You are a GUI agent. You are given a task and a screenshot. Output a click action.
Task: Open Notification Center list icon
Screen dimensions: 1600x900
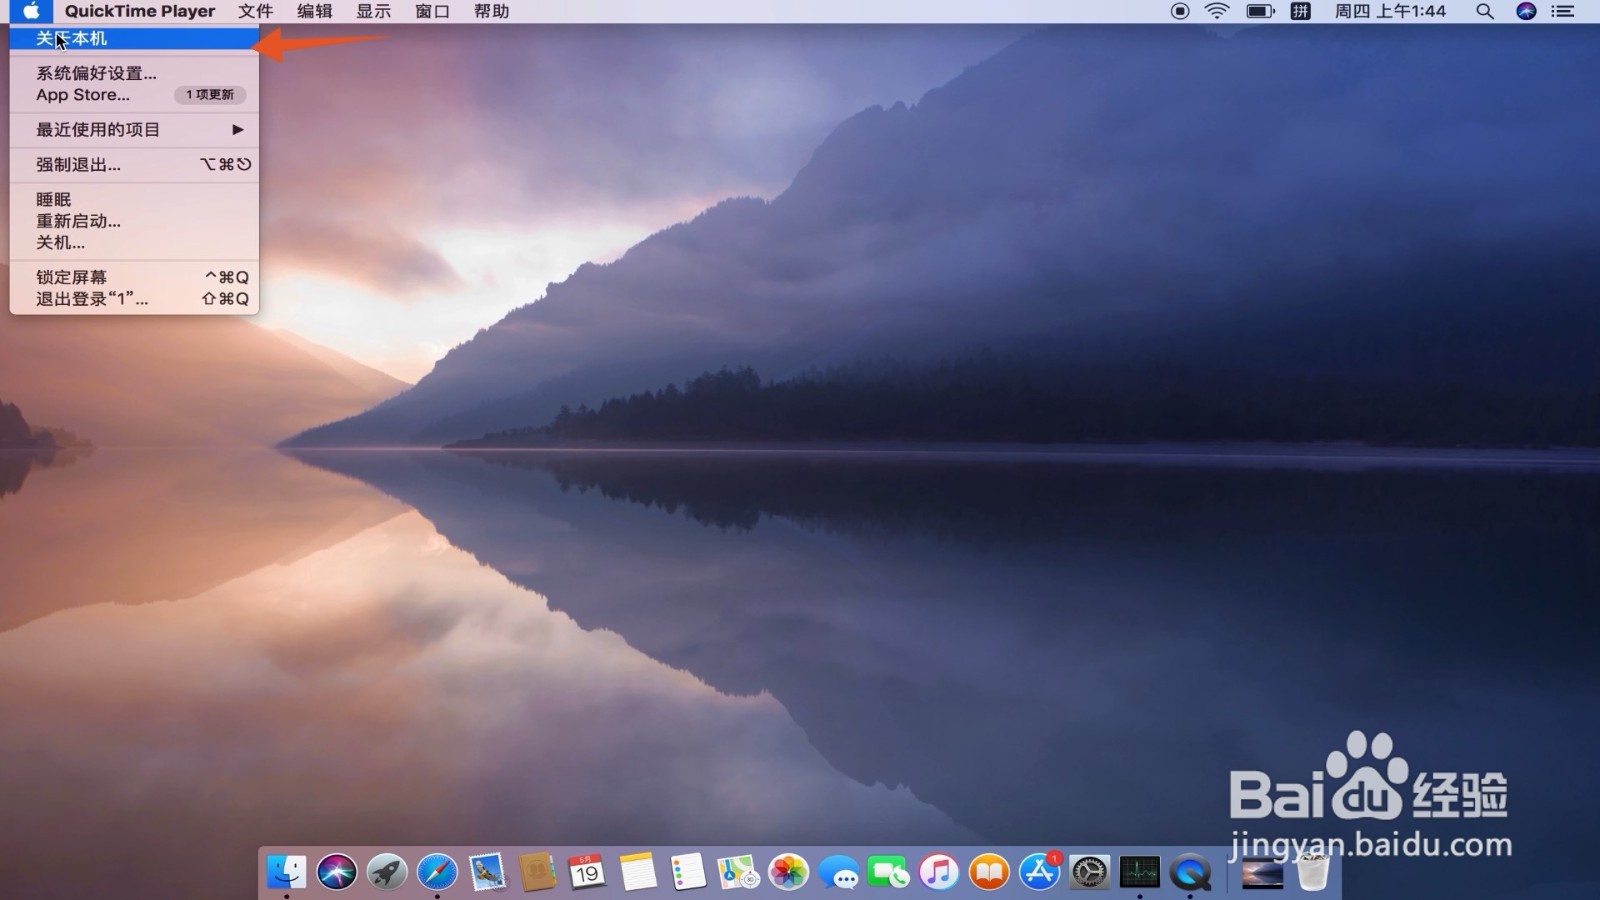click(1563, 11)
